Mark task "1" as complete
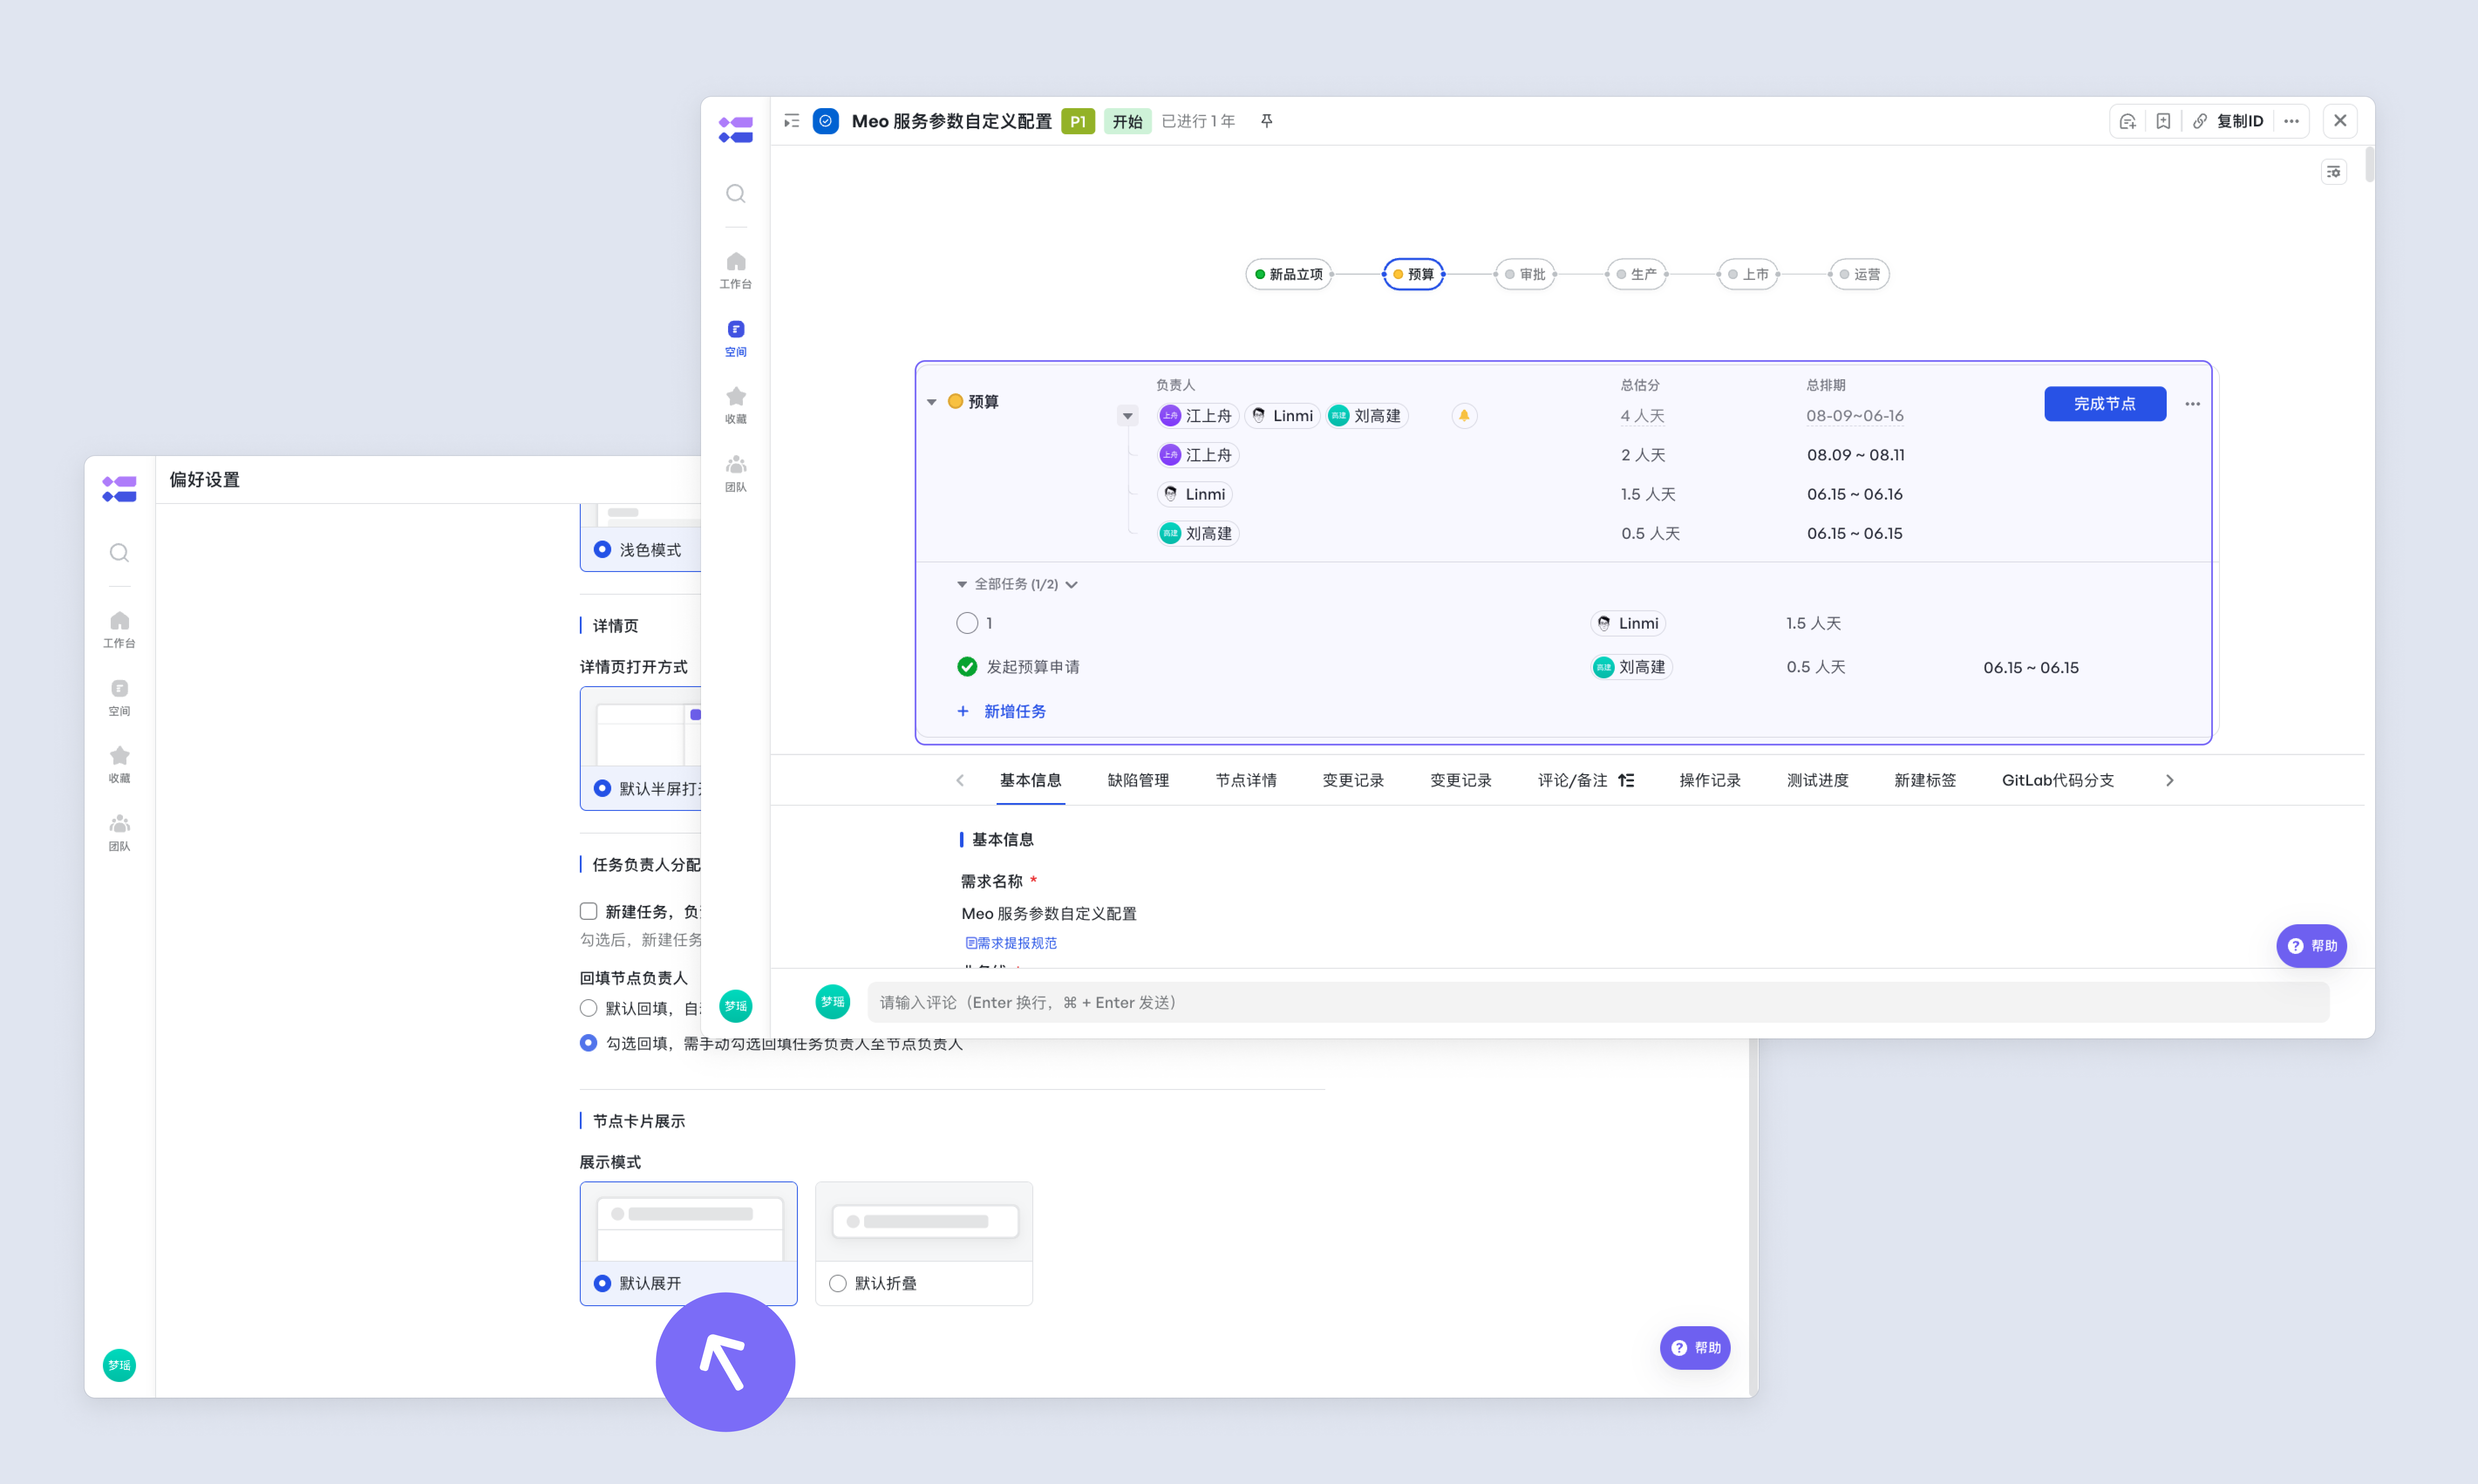The height and width of the screenshot is (1484, 2478). [x=966, y=623]
